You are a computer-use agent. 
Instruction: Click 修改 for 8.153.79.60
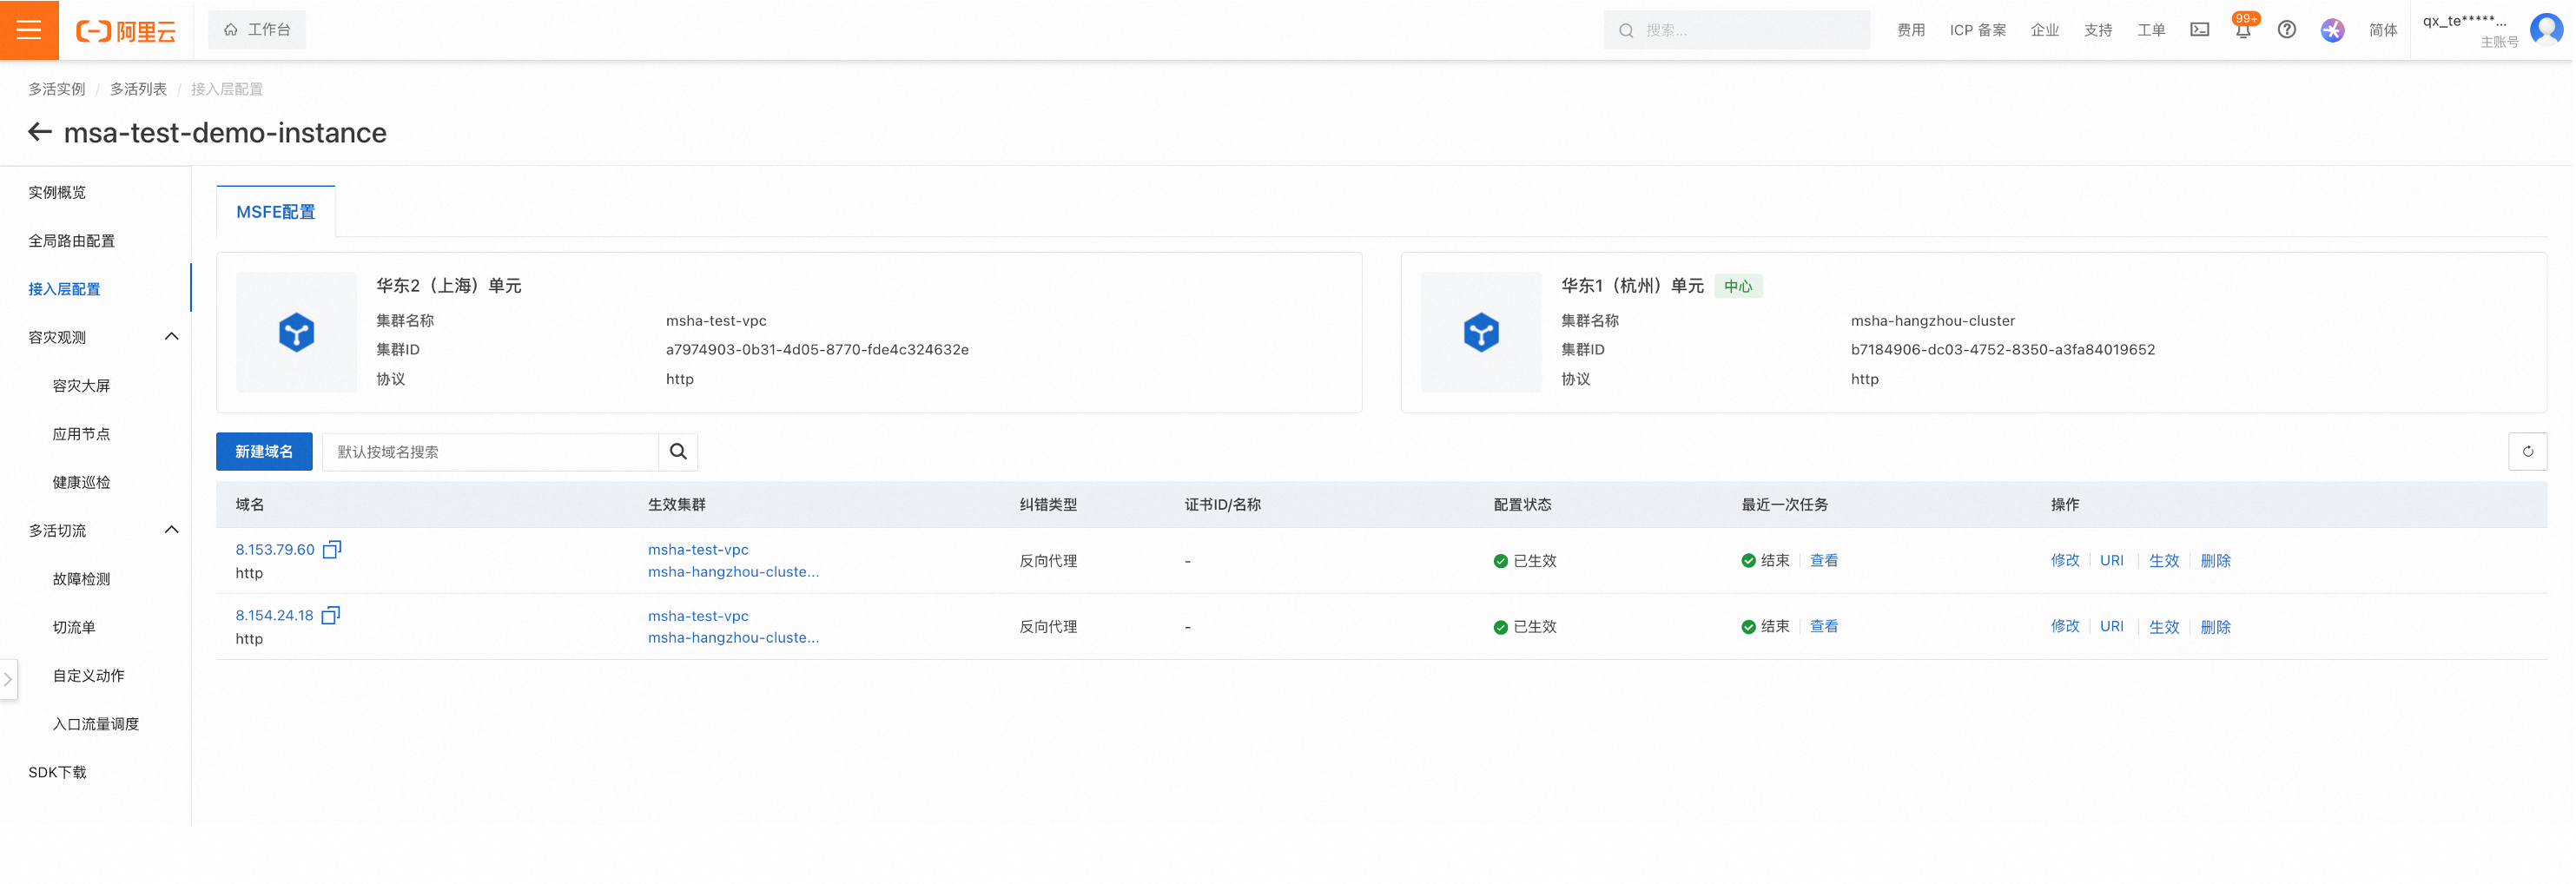coord(2065,561)
